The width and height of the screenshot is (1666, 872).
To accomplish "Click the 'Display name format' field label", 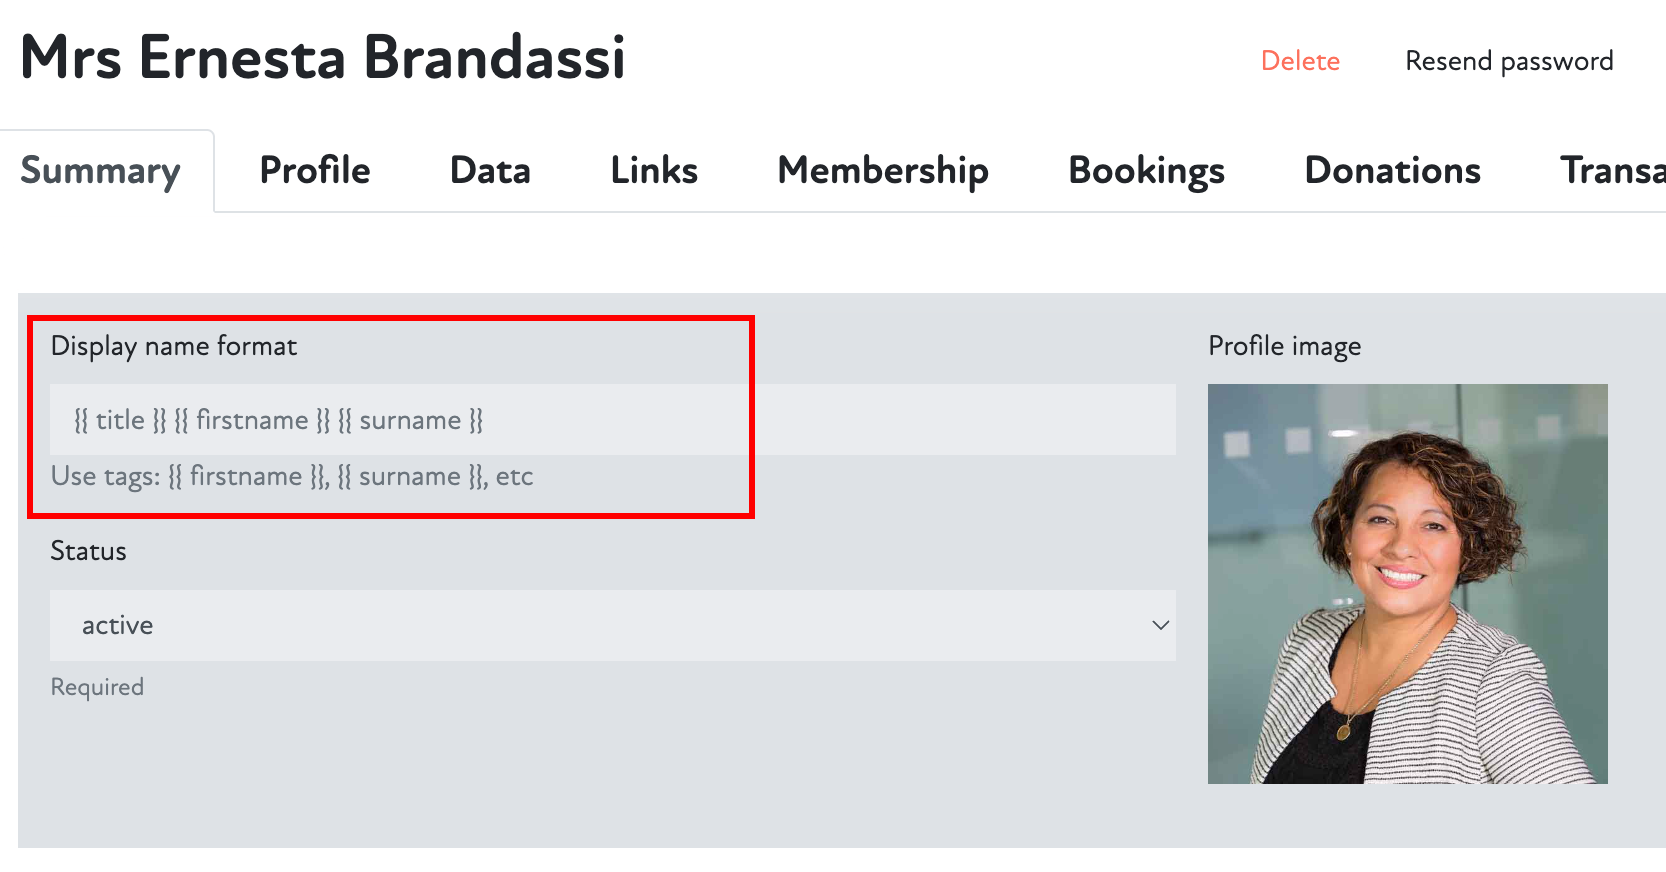I will (x=174, y=346).
